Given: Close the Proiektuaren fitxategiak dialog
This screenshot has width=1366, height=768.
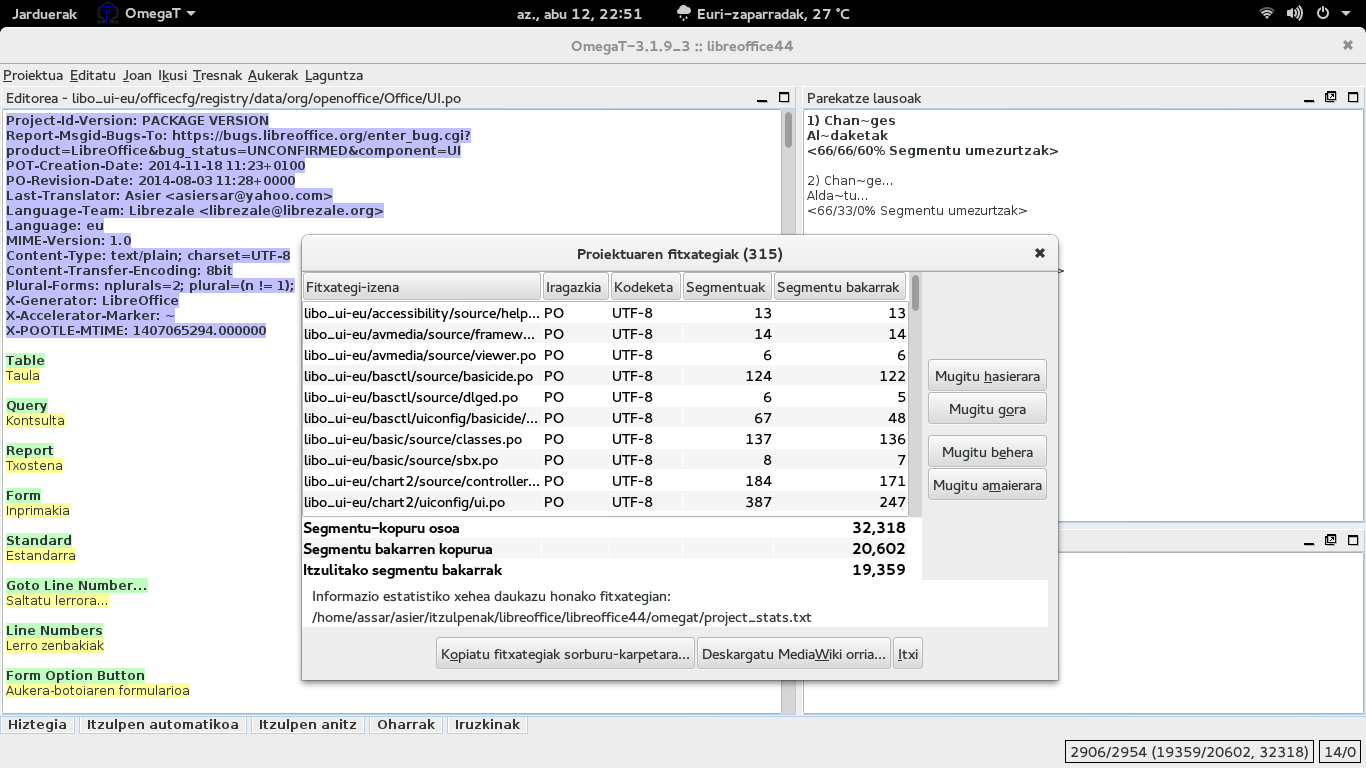Looking at the screenshot, I should pos(1040,254).
